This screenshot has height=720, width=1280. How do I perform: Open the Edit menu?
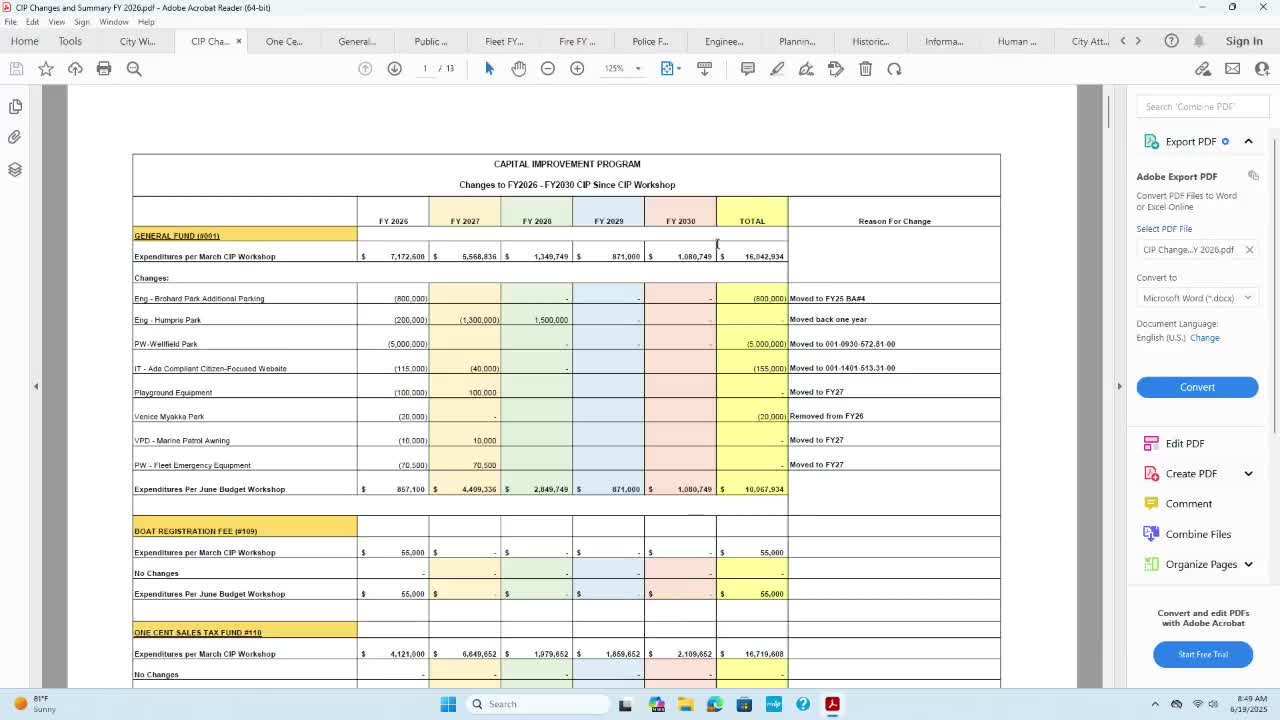point(33,22)
